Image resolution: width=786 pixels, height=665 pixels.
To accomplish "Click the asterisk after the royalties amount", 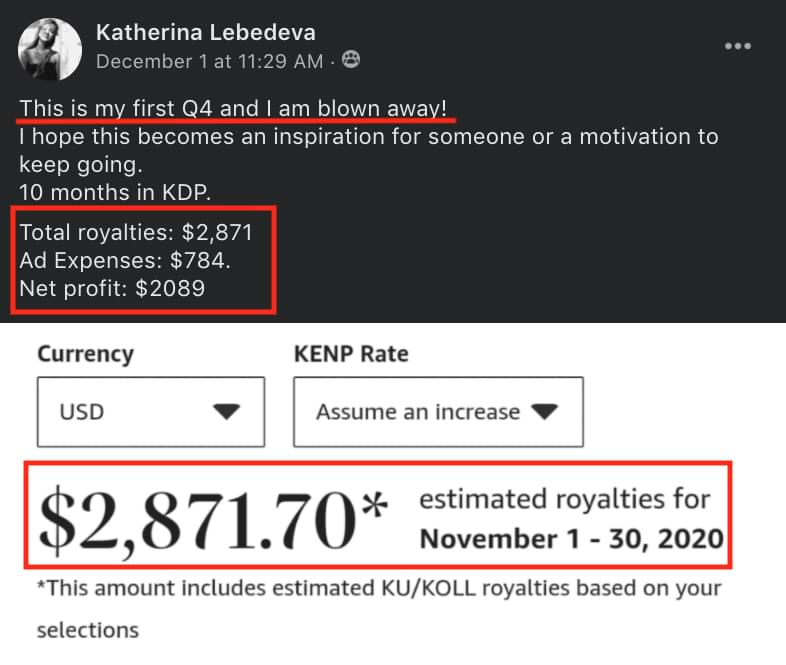I will [374, 504].
